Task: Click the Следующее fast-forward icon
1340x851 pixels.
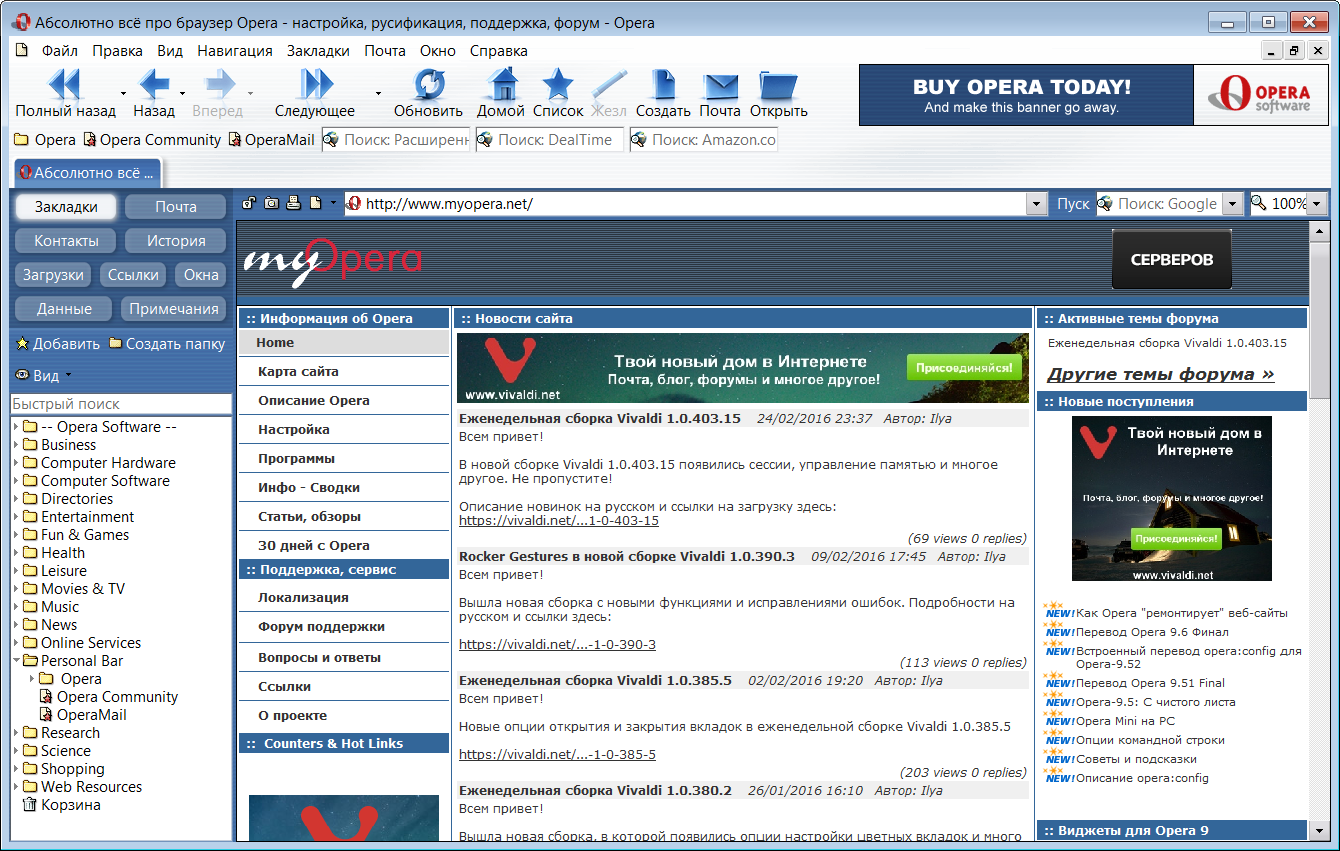Action: click(x=316, y=84)
